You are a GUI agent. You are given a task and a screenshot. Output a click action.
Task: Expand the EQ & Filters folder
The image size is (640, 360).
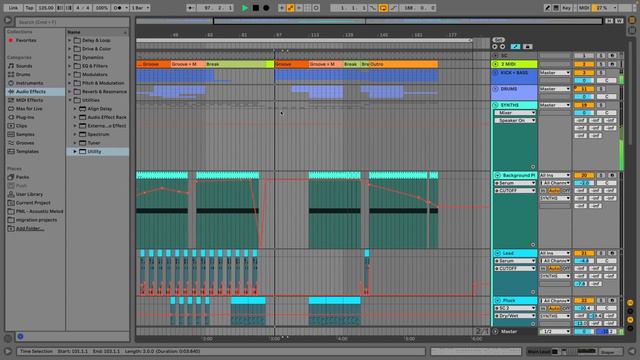pyautogui.click(x=70, y=66)
